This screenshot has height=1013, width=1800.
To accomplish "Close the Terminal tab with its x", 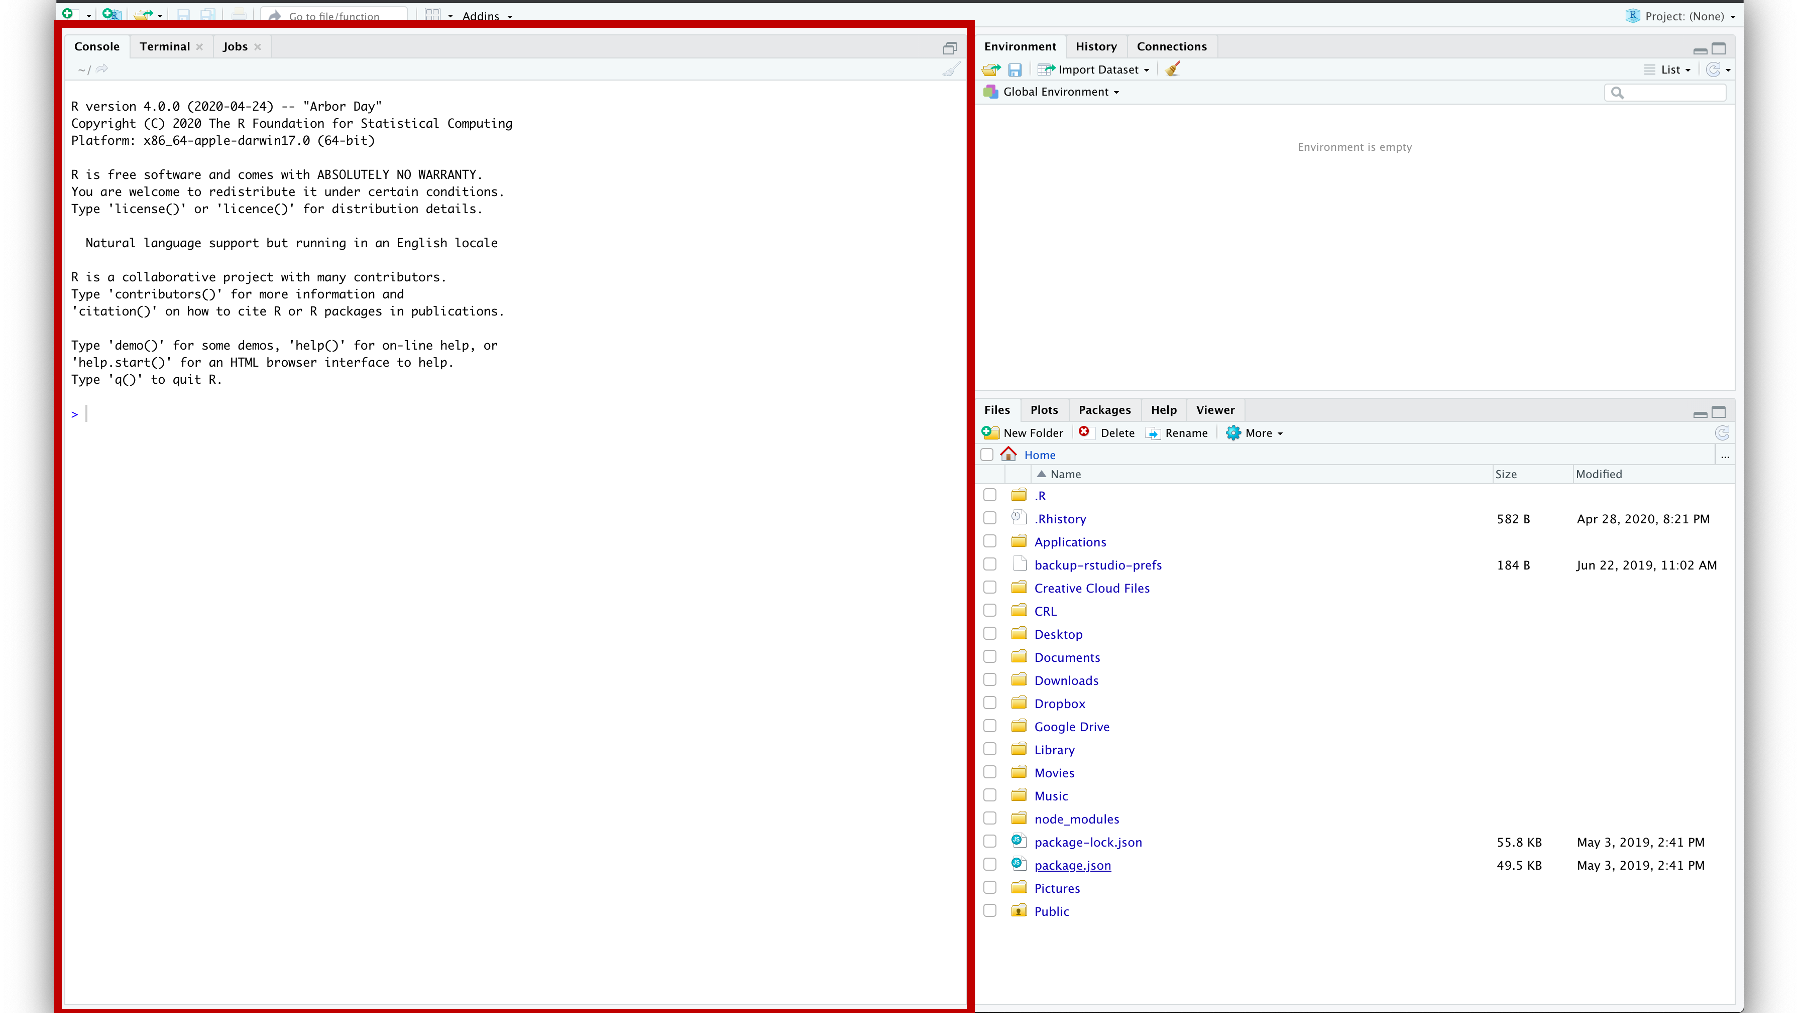I will point(200,47).
